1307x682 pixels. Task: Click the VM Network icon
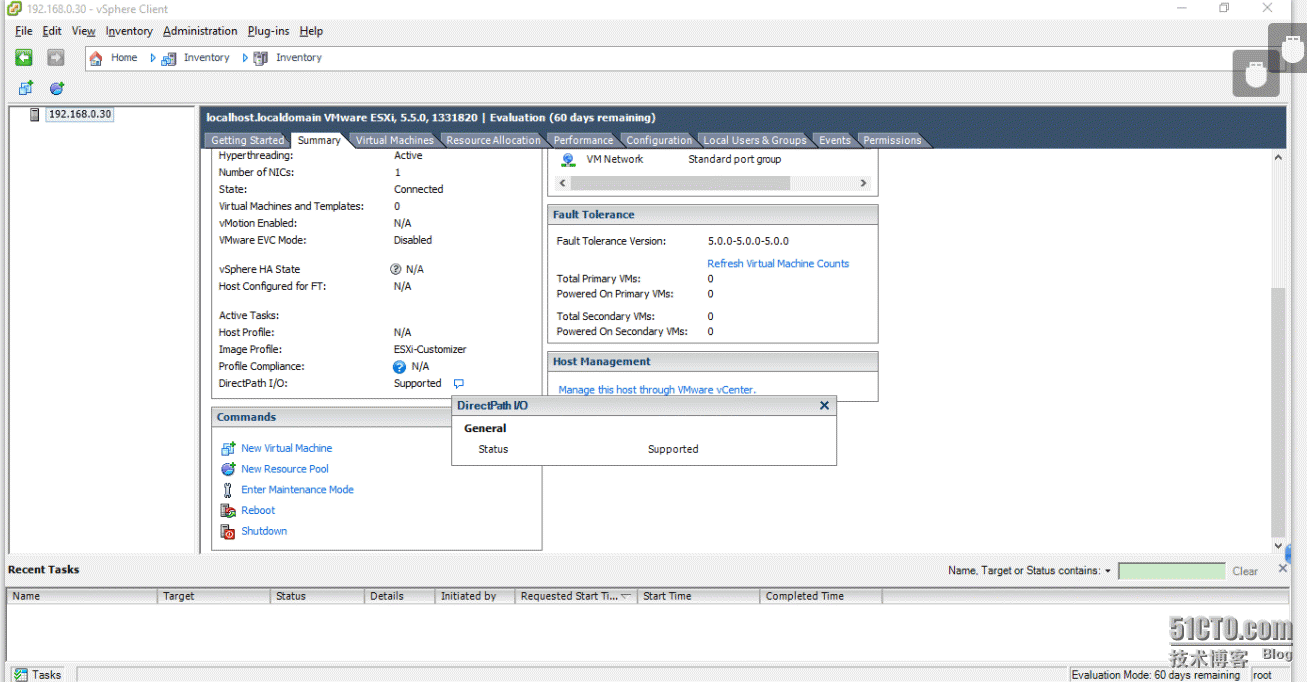tap(568, 159)
